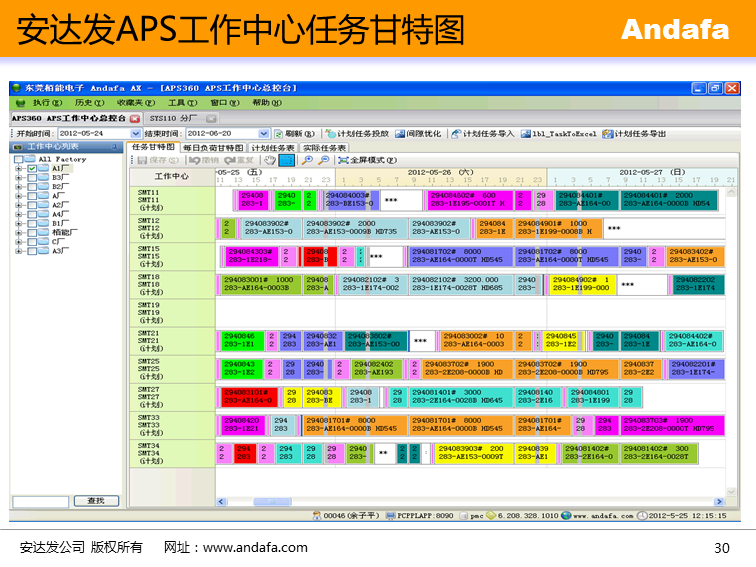The height and width of the screenshot is (567, 756).
Task: Tick the All Factory checkbox
Action: tap(18, 160)
